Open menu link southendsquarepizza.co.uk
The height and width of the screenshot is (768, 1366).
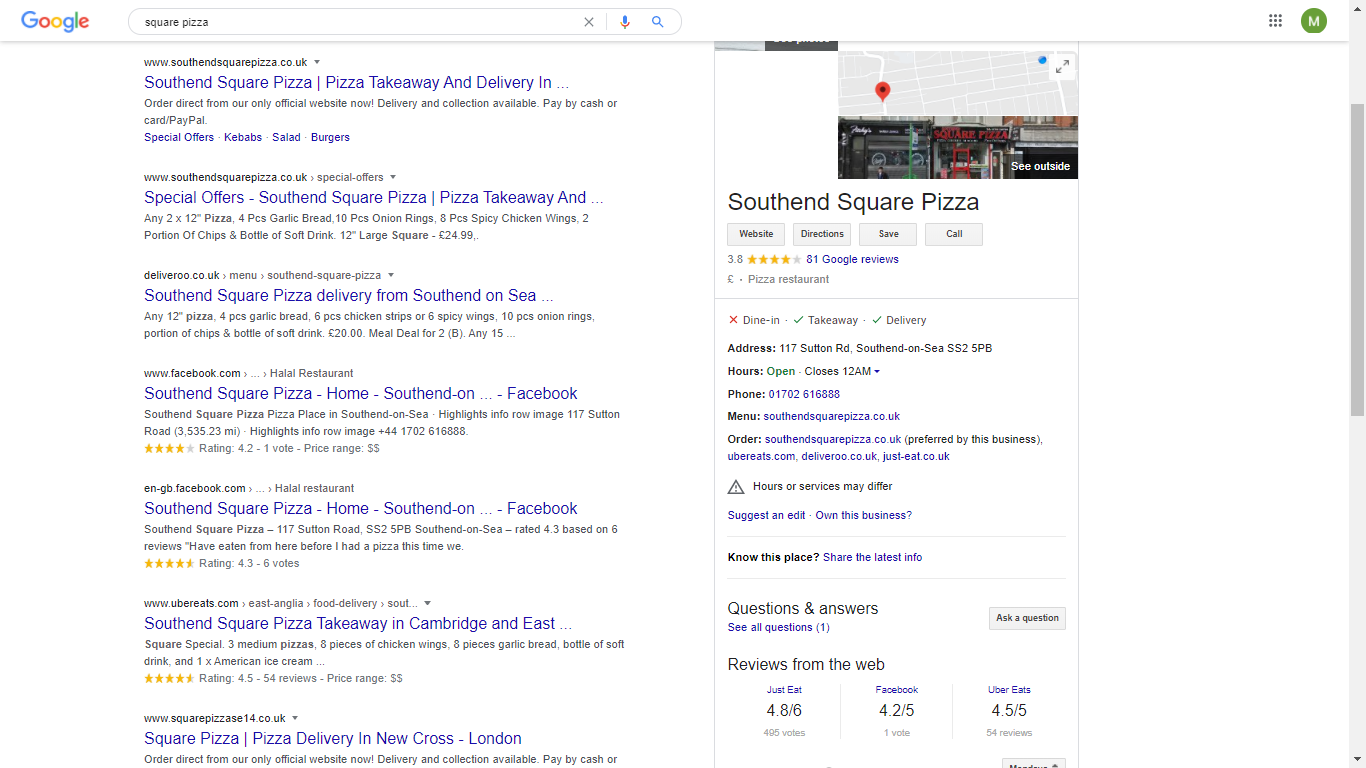coord(831,416)
